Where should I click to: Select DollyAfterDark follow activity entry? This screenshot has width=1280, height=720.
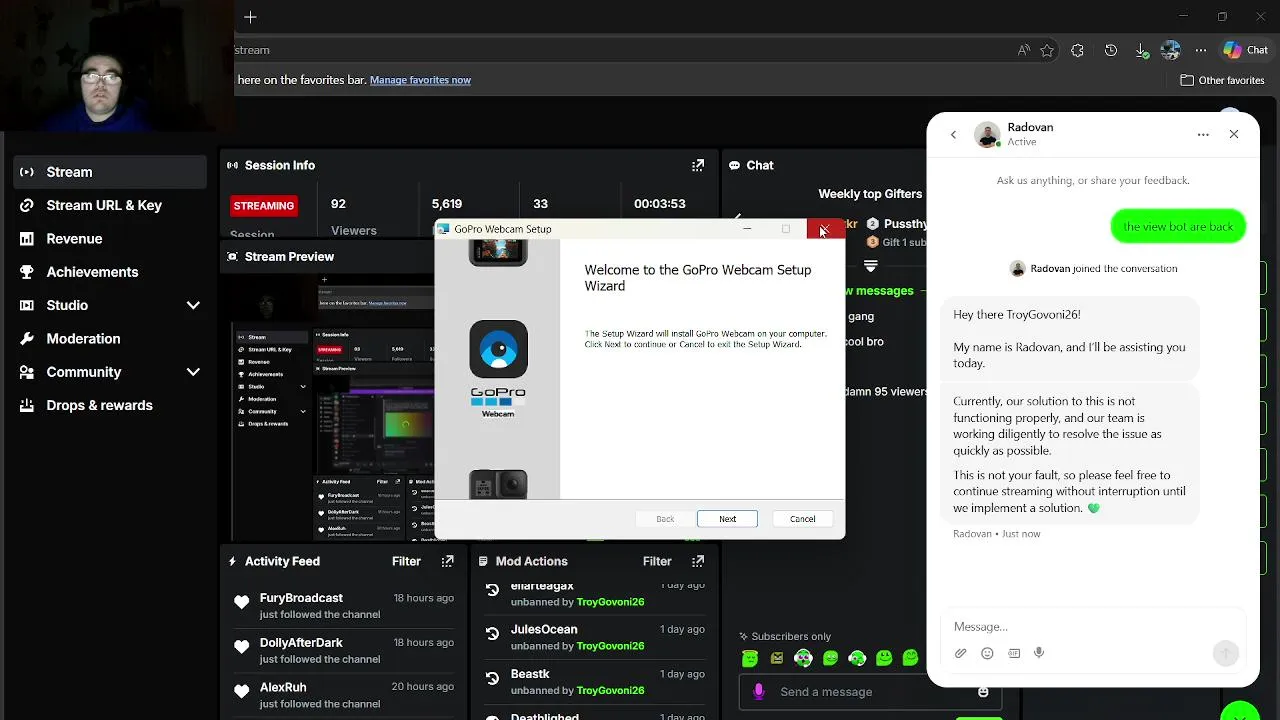(x=344, y=651)
